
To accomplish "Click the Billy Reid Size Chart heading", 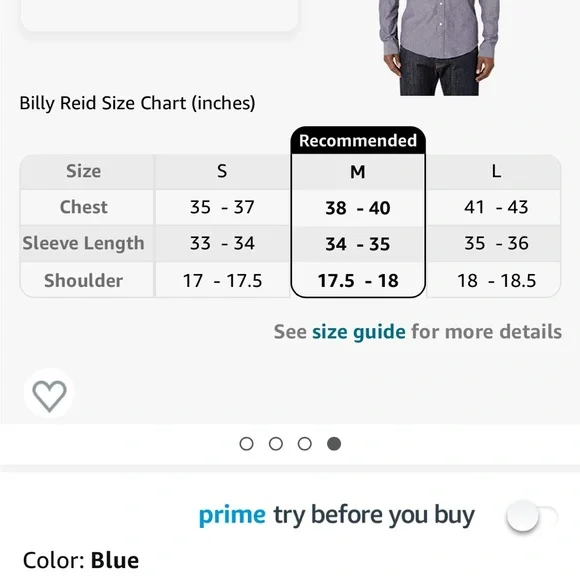I will click(x=137, y=103).
